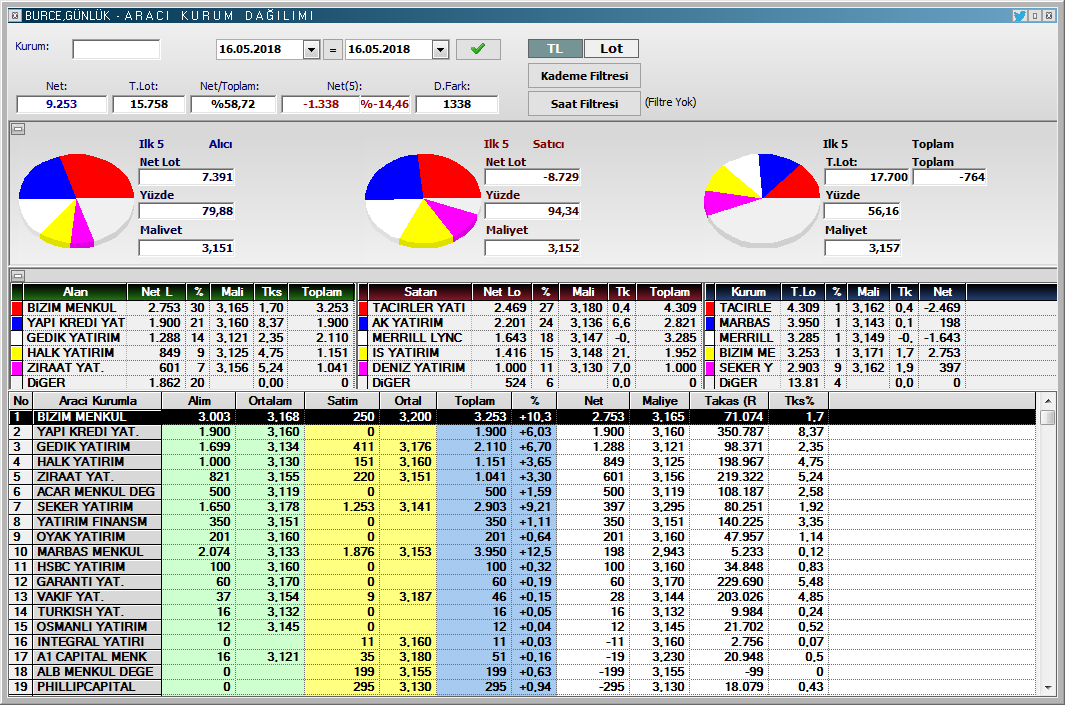
Task: Sort main table by Takas (R header
Action: (x=731, y=401)
